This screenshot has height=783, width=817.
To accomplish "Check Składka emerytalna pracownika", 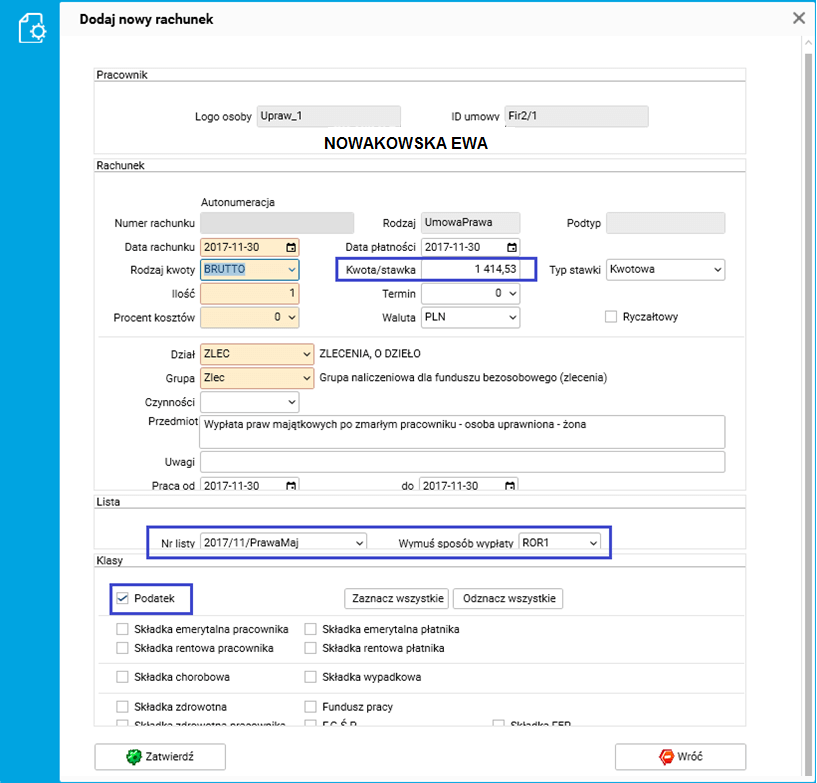I will (x=122, y=629).
